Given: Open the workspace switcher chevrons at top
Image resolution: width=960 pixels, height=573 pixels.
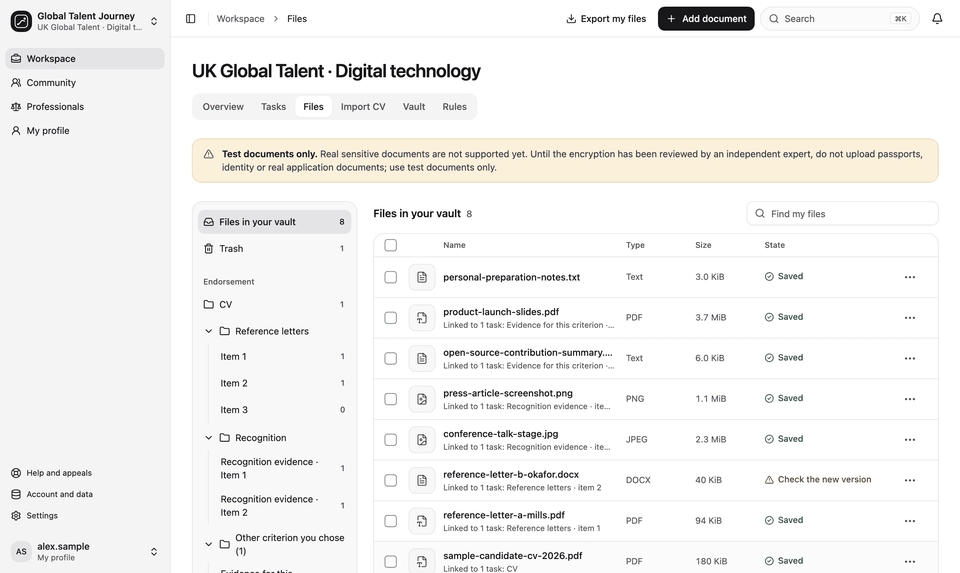Looking at the screenshot, I should click(x=154, y=21).
